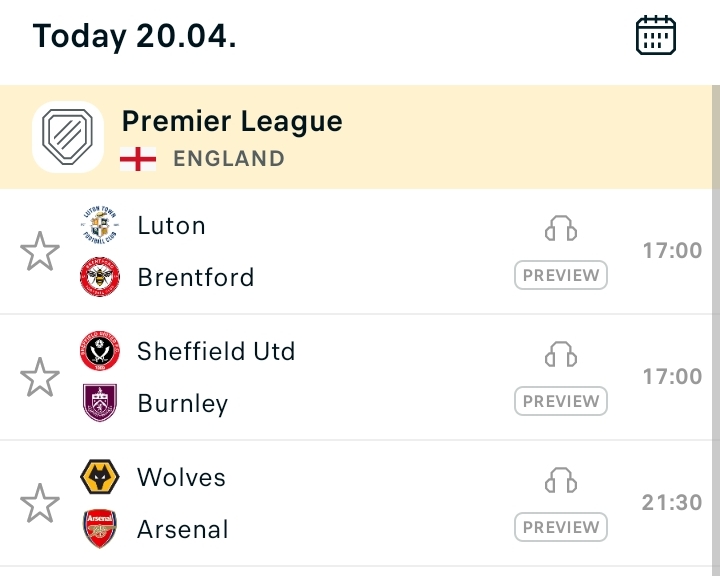Favorite the Sheffield Utd vs Burnley match star
Image resolution: width=720 pixels, height=576 pixels.
click(40, 377)
